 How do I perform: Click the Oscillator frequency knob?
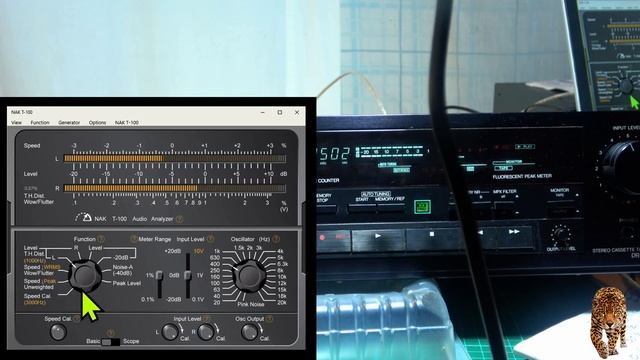click(249, 276)
